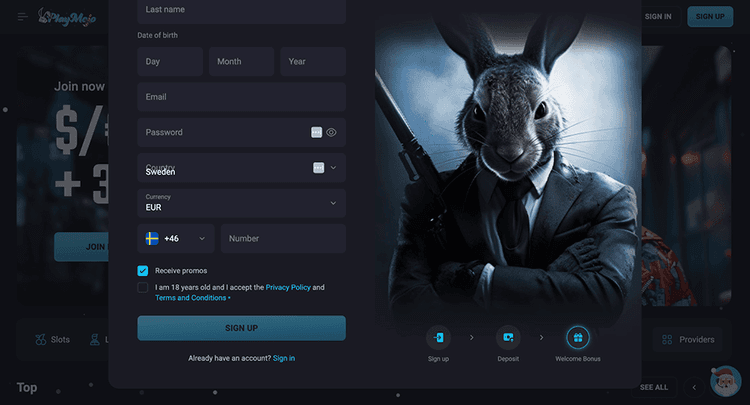Click the Providers grid icon
750x405 pixels.
[x=667, y=339]
